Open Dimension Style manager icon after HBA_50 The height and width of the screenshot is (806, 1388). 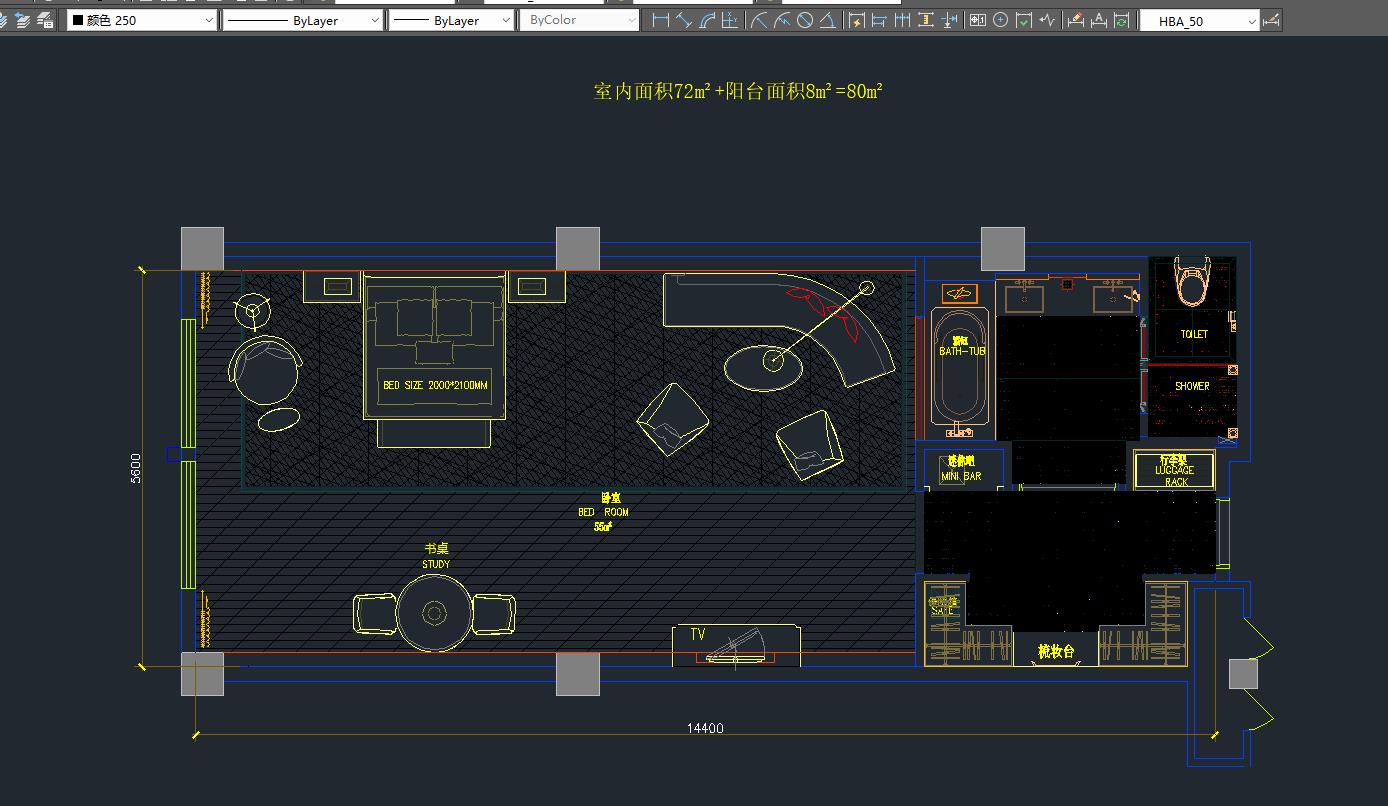1270,20
